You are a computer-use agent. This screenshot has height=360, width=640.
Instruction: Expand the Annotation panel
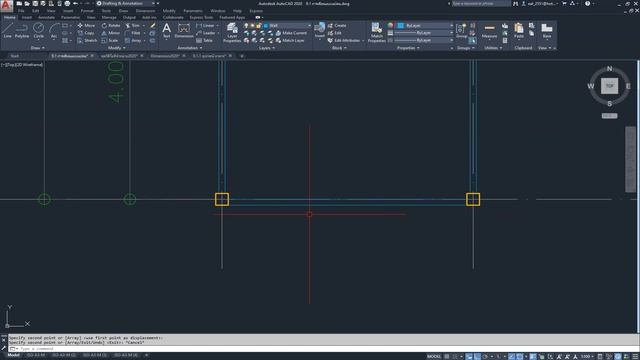coord(189,48)
